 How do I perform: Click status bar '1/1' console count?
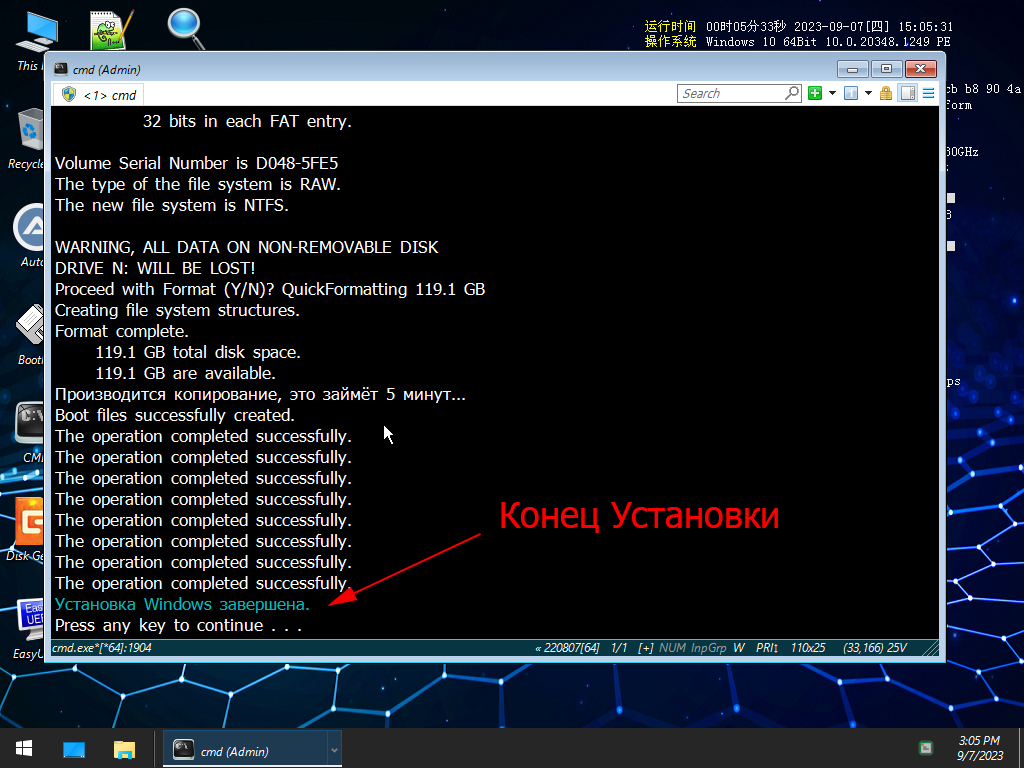pos(618,648)
